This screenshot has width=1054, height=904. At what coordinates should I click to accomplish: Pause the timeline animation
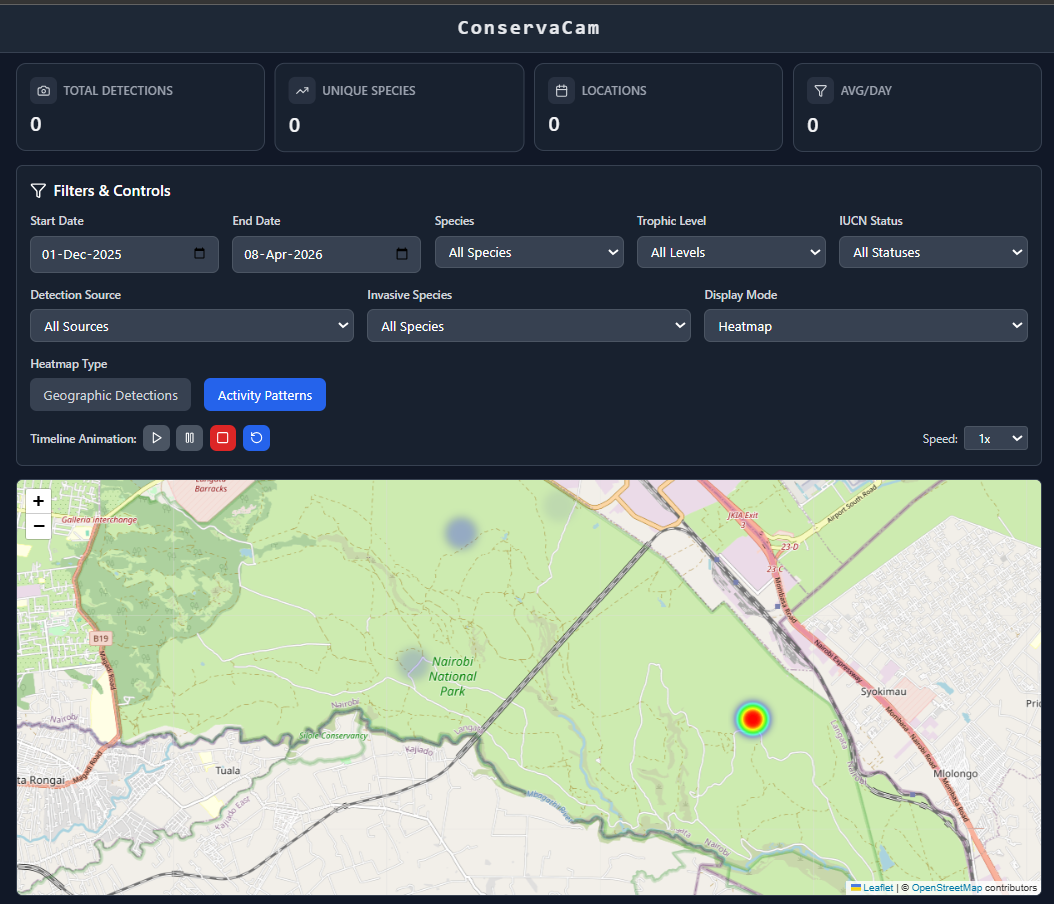(189, 438)
